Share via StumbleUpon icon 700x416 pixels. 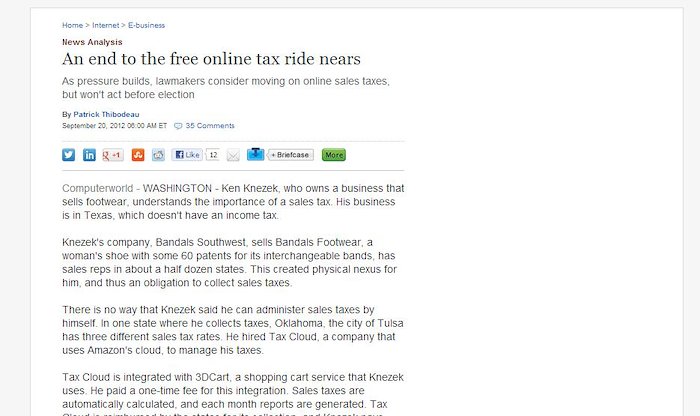pos(138,155)
